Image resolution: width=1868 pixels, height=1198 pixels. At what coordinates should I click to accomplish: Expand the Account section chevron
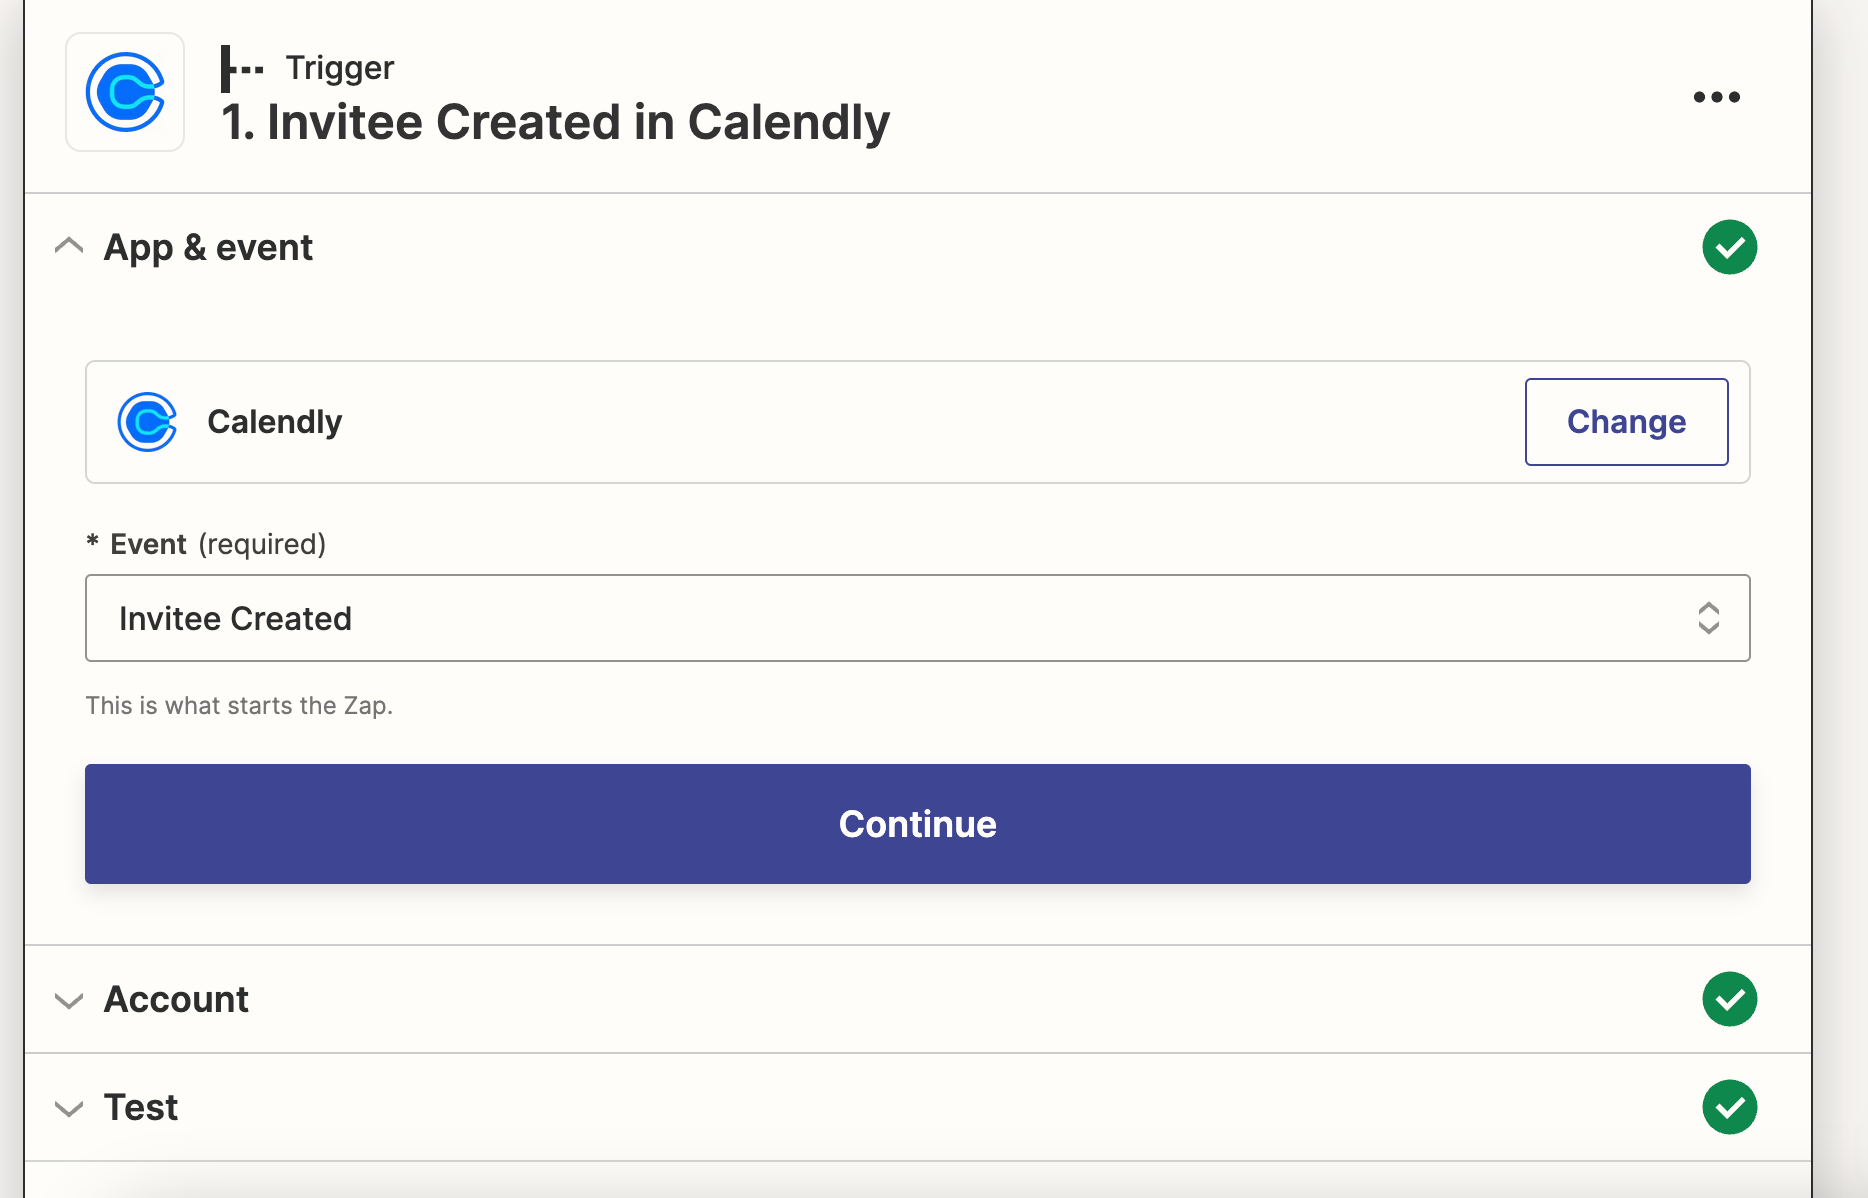coord(69,1001)
